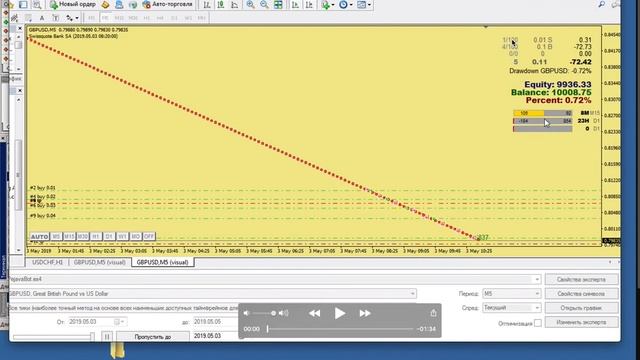Click the Пропустить до button
640x360 pixels.
coord(153,337)
